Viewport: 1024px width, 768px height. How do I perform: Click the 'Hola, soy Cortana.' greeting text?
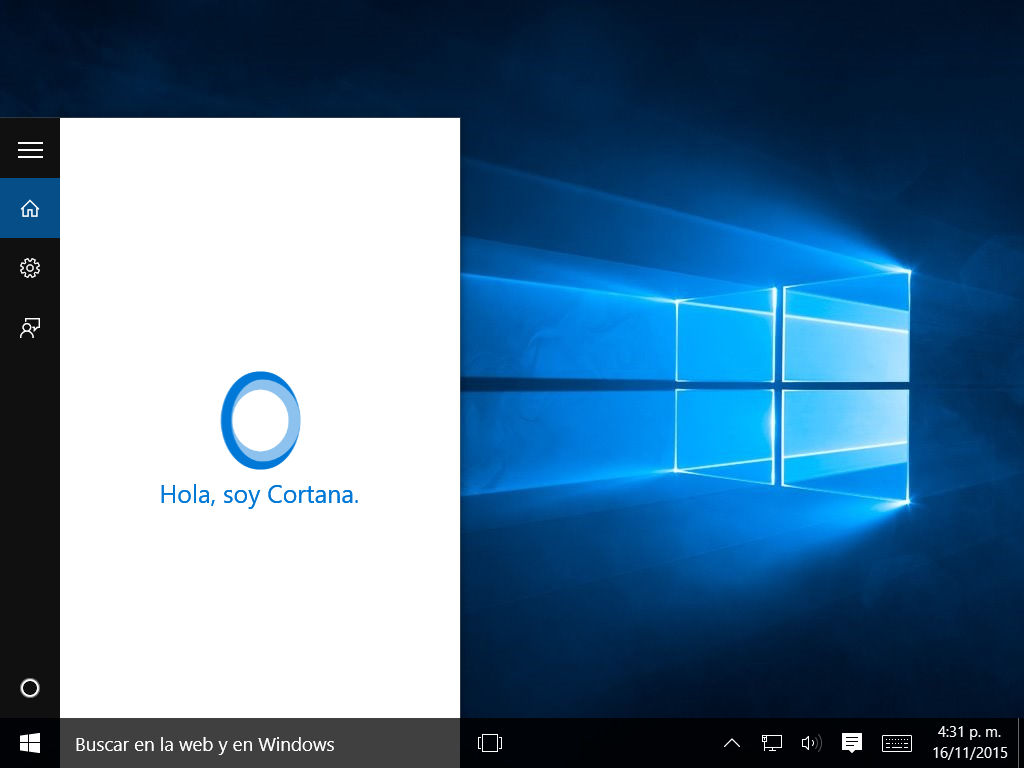pyautogui.click(x=259, y=494)
